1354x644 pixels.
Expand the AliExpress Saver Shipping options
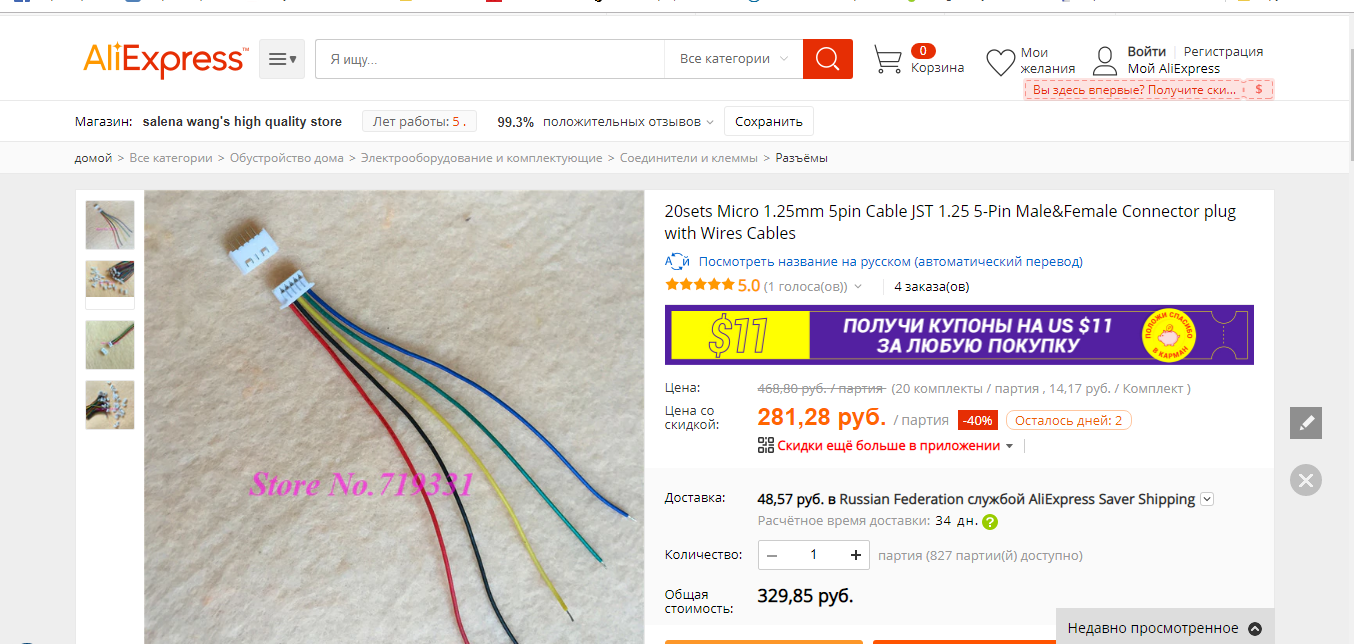1207,499
